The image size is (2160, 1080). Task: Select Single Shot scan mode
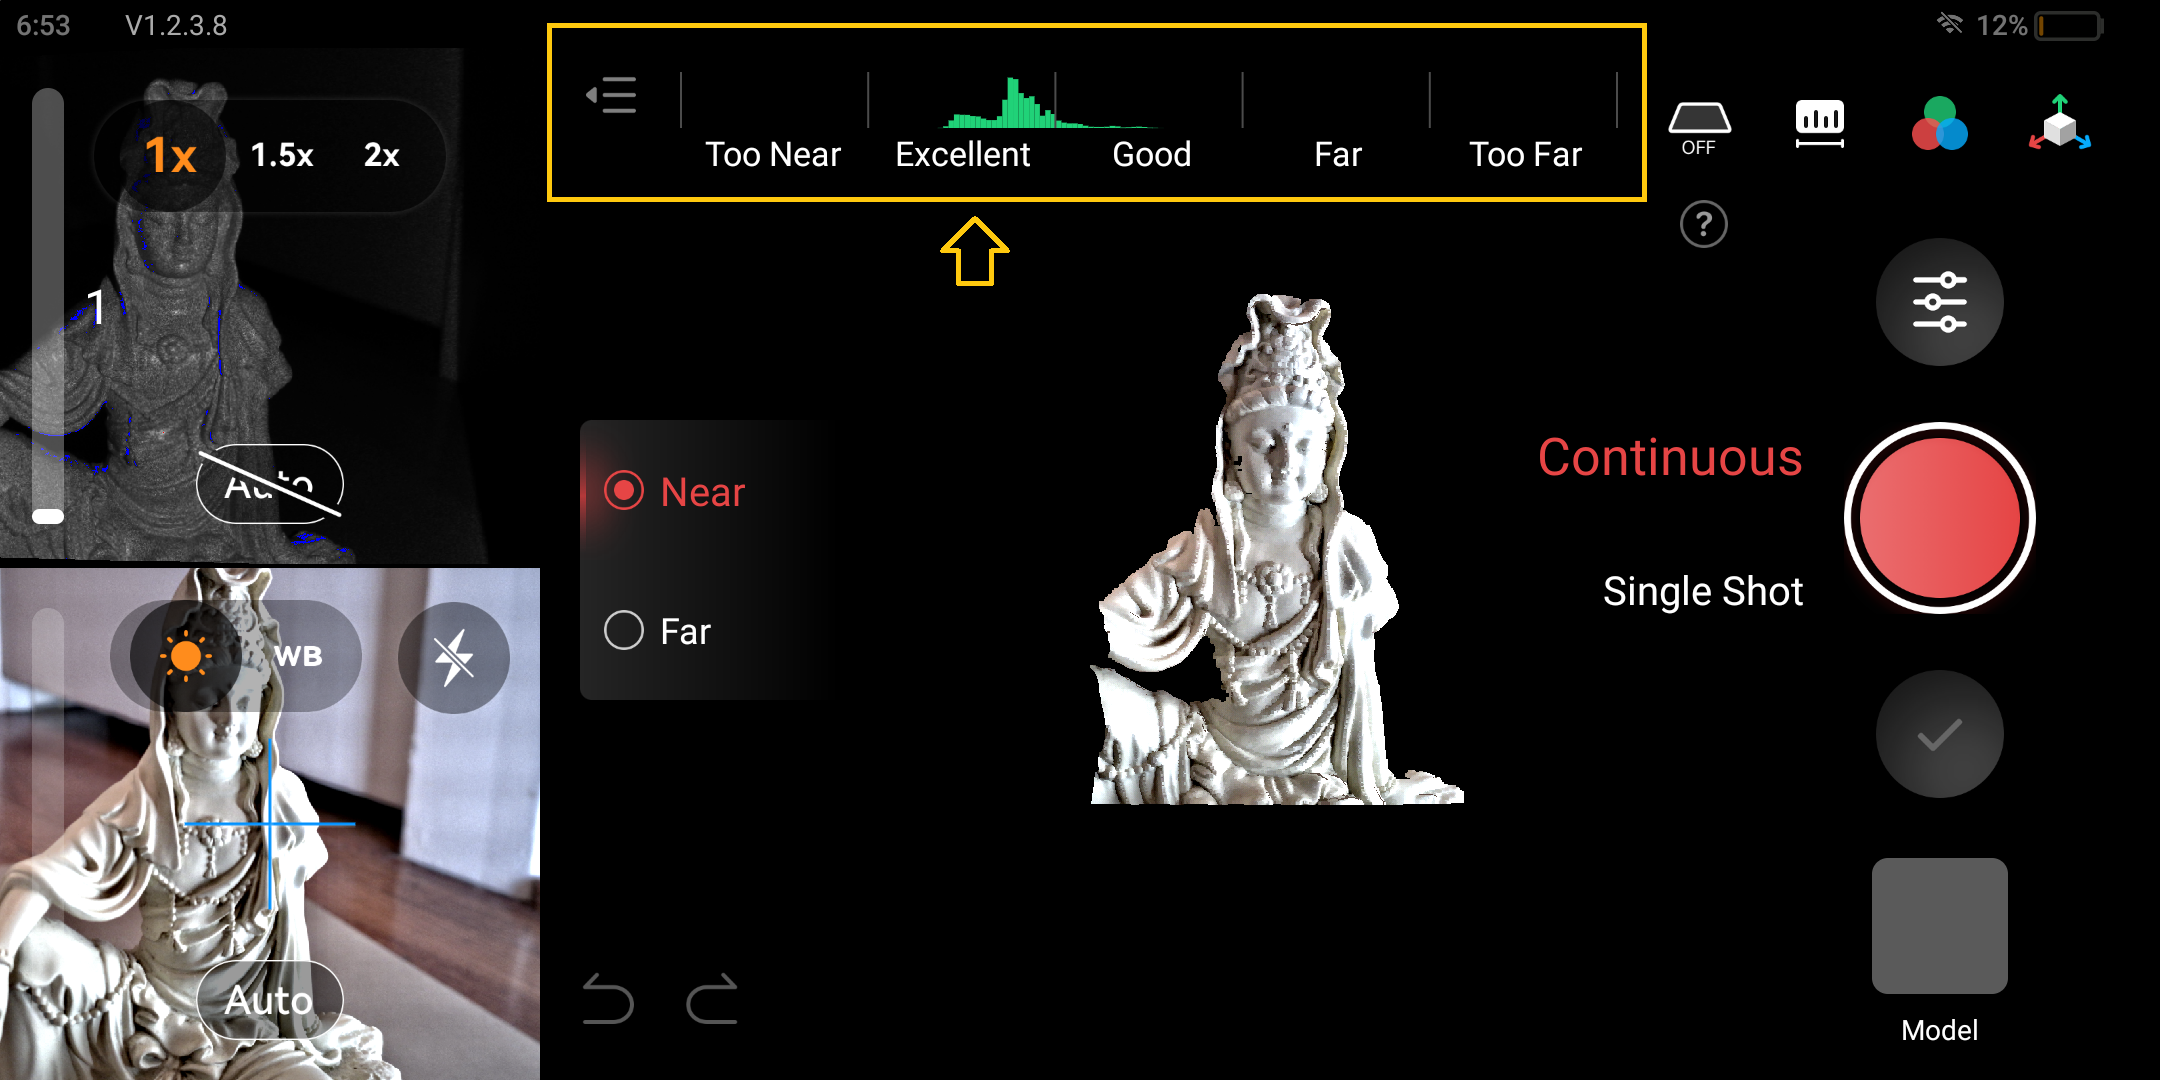tap(1702, 591)
